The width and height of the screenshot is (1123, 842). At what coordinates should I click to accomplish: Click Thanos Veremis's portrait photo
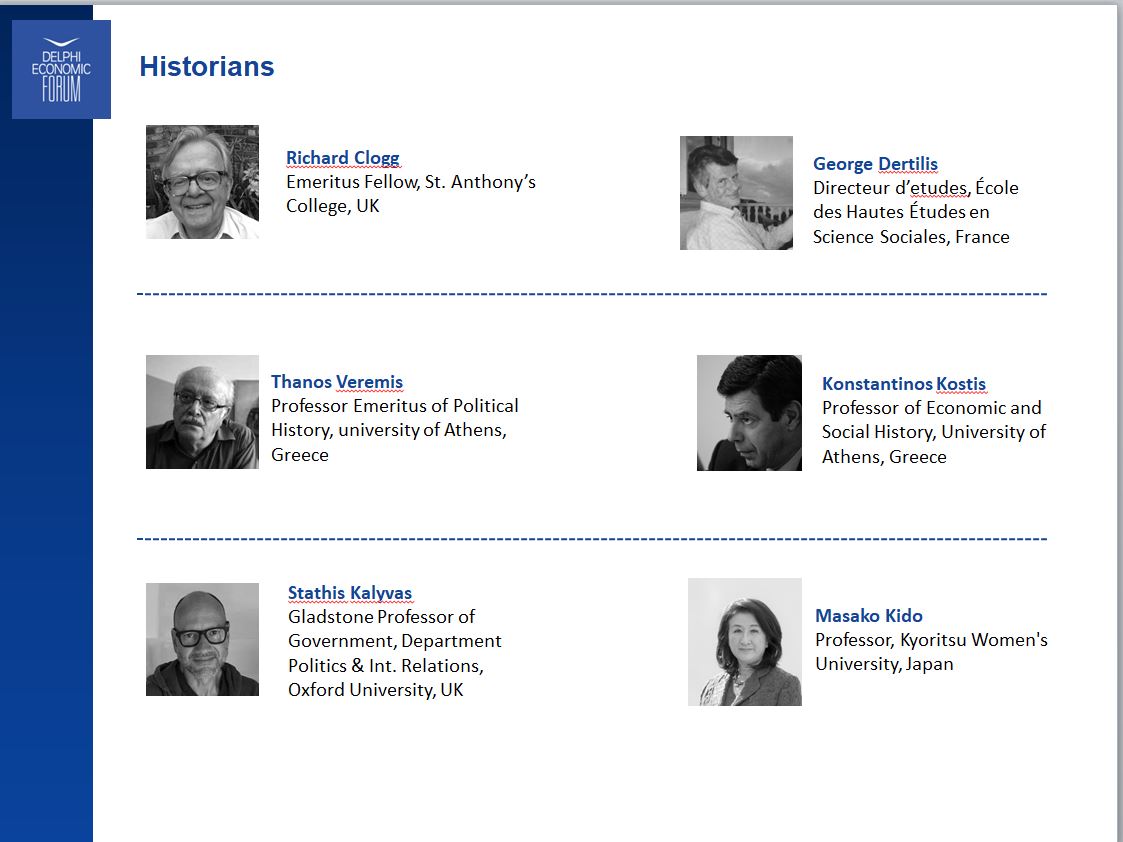[x=203, y=412]
